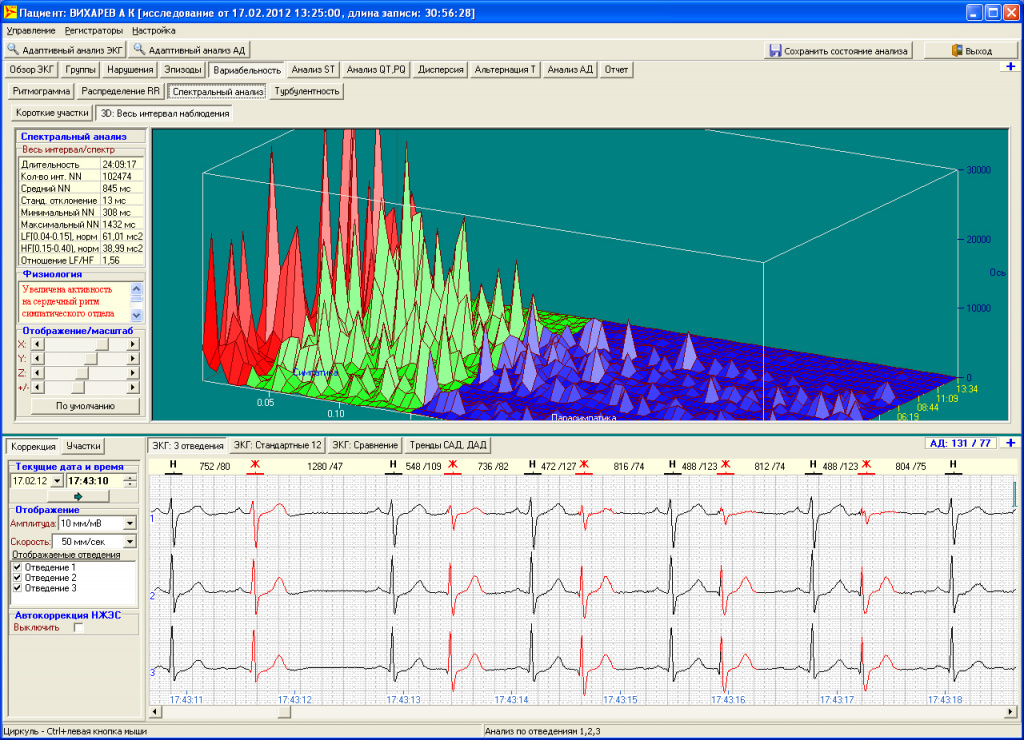Viewport: 1024px width, 740px height.
Task: Click the Выход exit door button
Action: click(971, 50)
